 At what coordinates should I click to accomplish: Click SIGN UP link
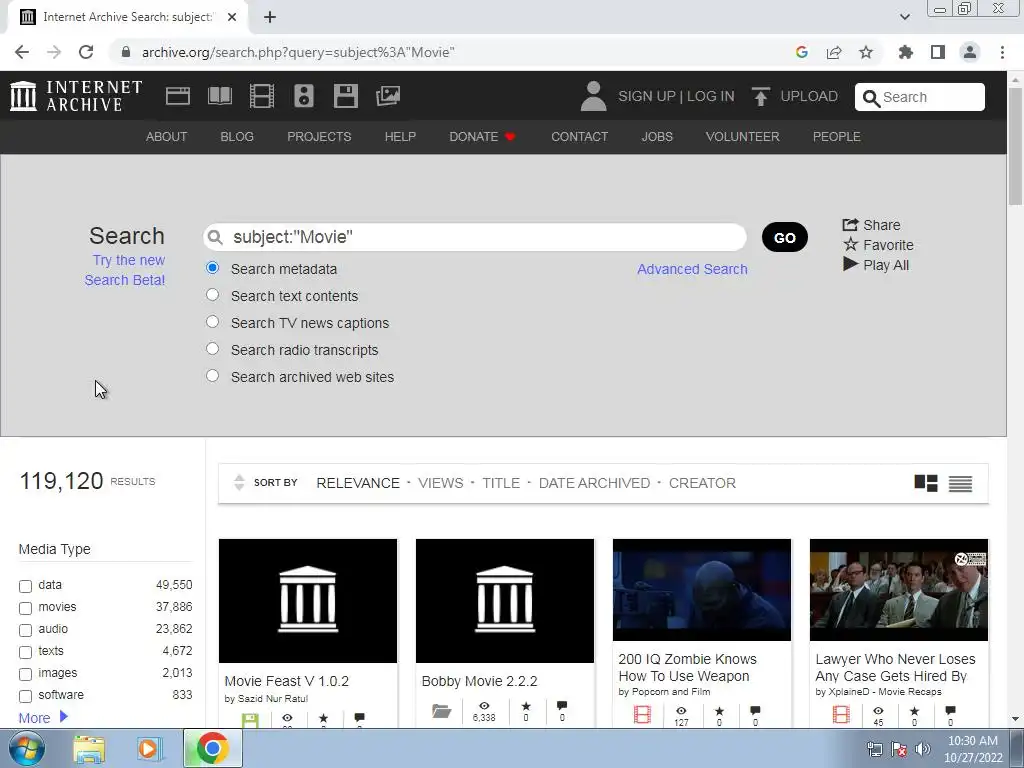[x=647, y=96]
